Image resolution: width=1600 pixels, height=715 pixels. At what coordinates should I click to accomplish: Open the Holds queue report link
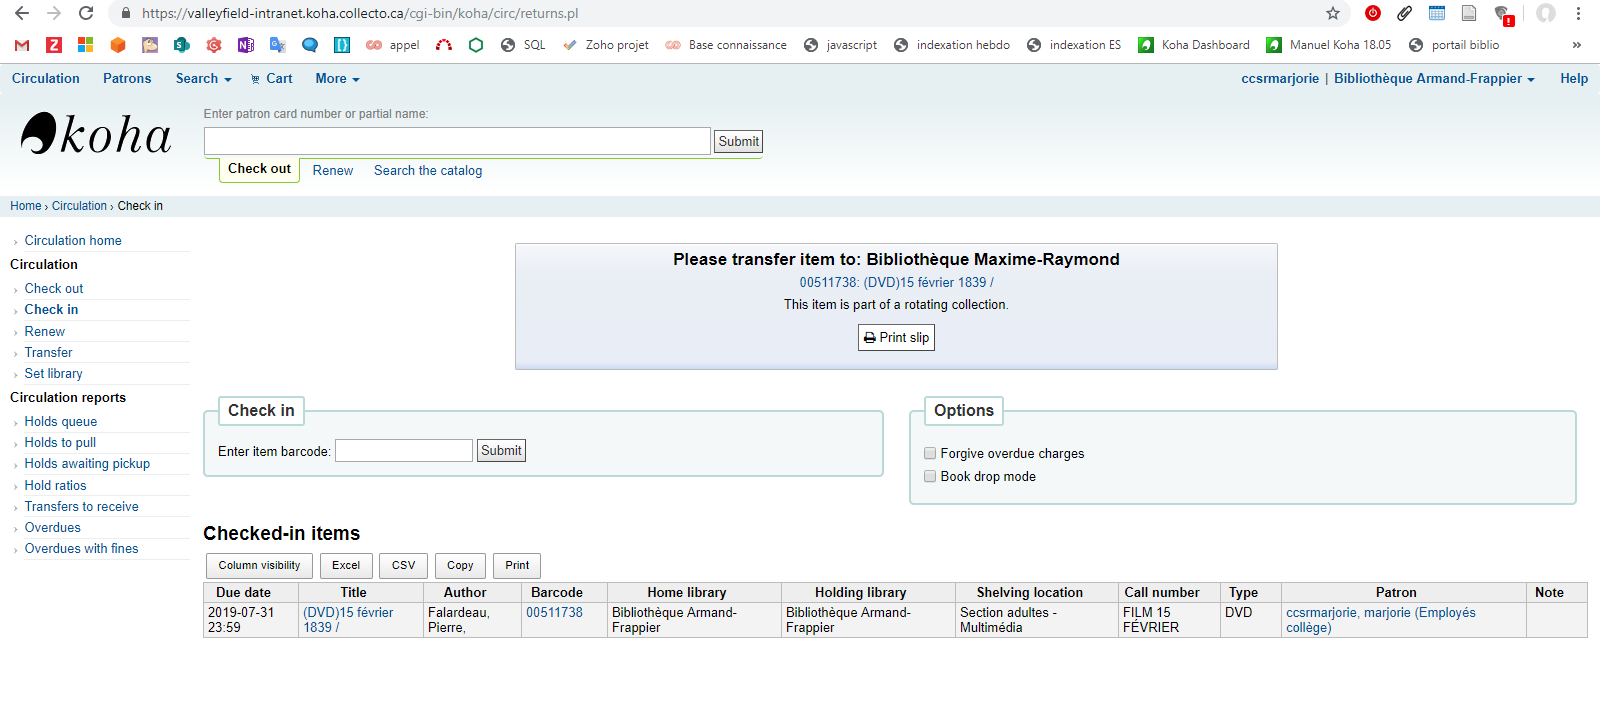[x=61, y=422]
